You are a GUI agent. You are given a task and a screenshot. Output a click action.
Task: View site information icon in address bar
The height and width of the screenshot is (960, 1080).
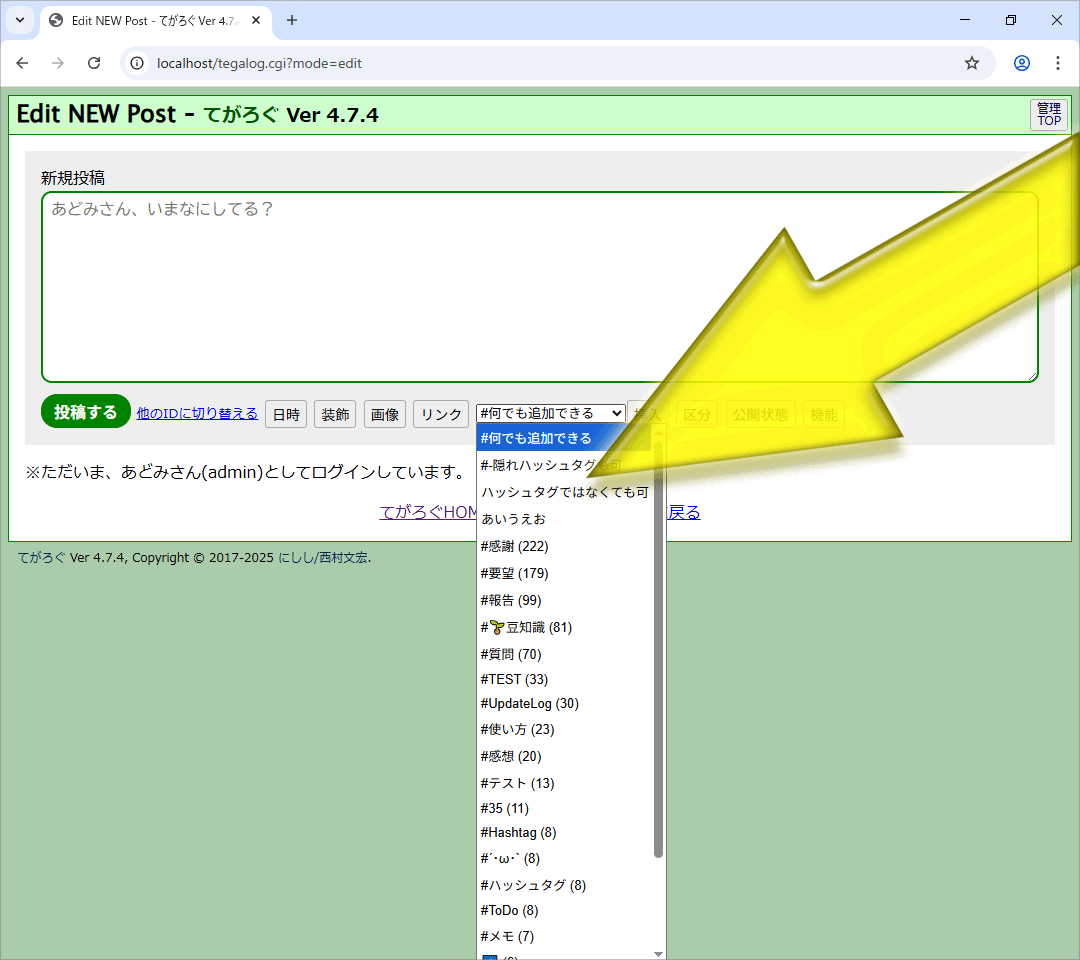[138, 63]
